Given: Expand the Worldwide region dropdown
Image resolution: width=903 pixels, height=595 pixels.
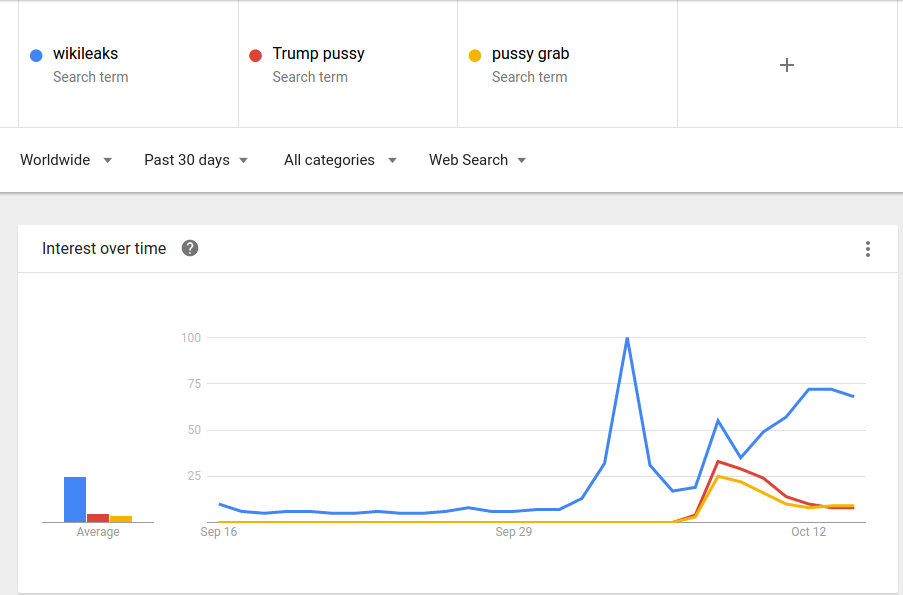Looking at the screenshot, I should 66,160.
